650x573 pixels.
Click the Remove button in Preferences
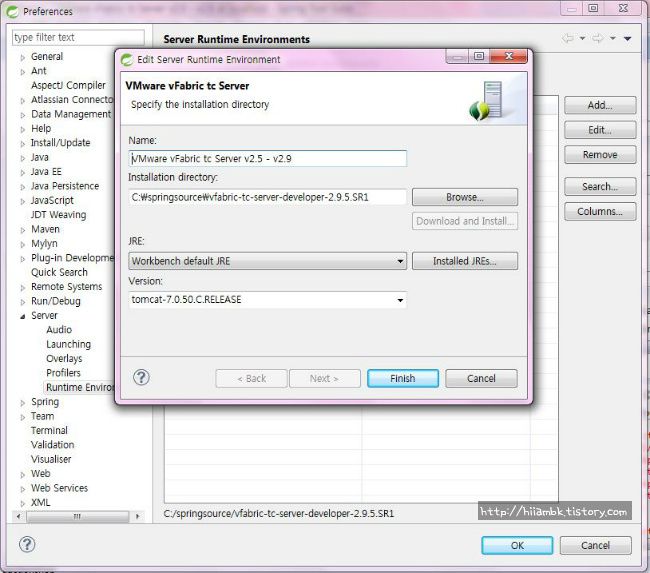[x=600, y=155]
